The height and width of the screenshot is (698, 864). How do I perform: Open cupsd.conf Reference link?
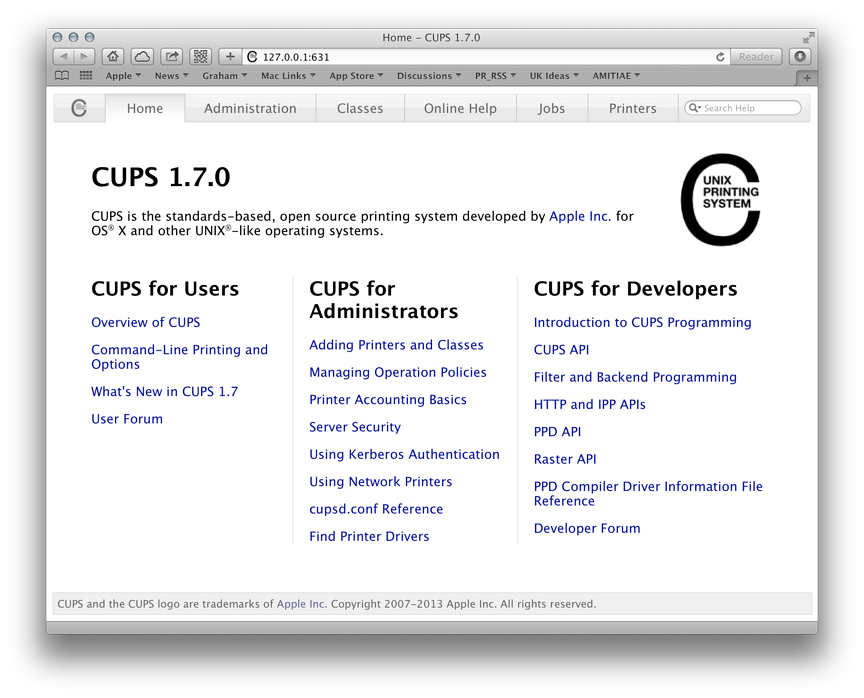pyautogui.click(x=376, y=509)
